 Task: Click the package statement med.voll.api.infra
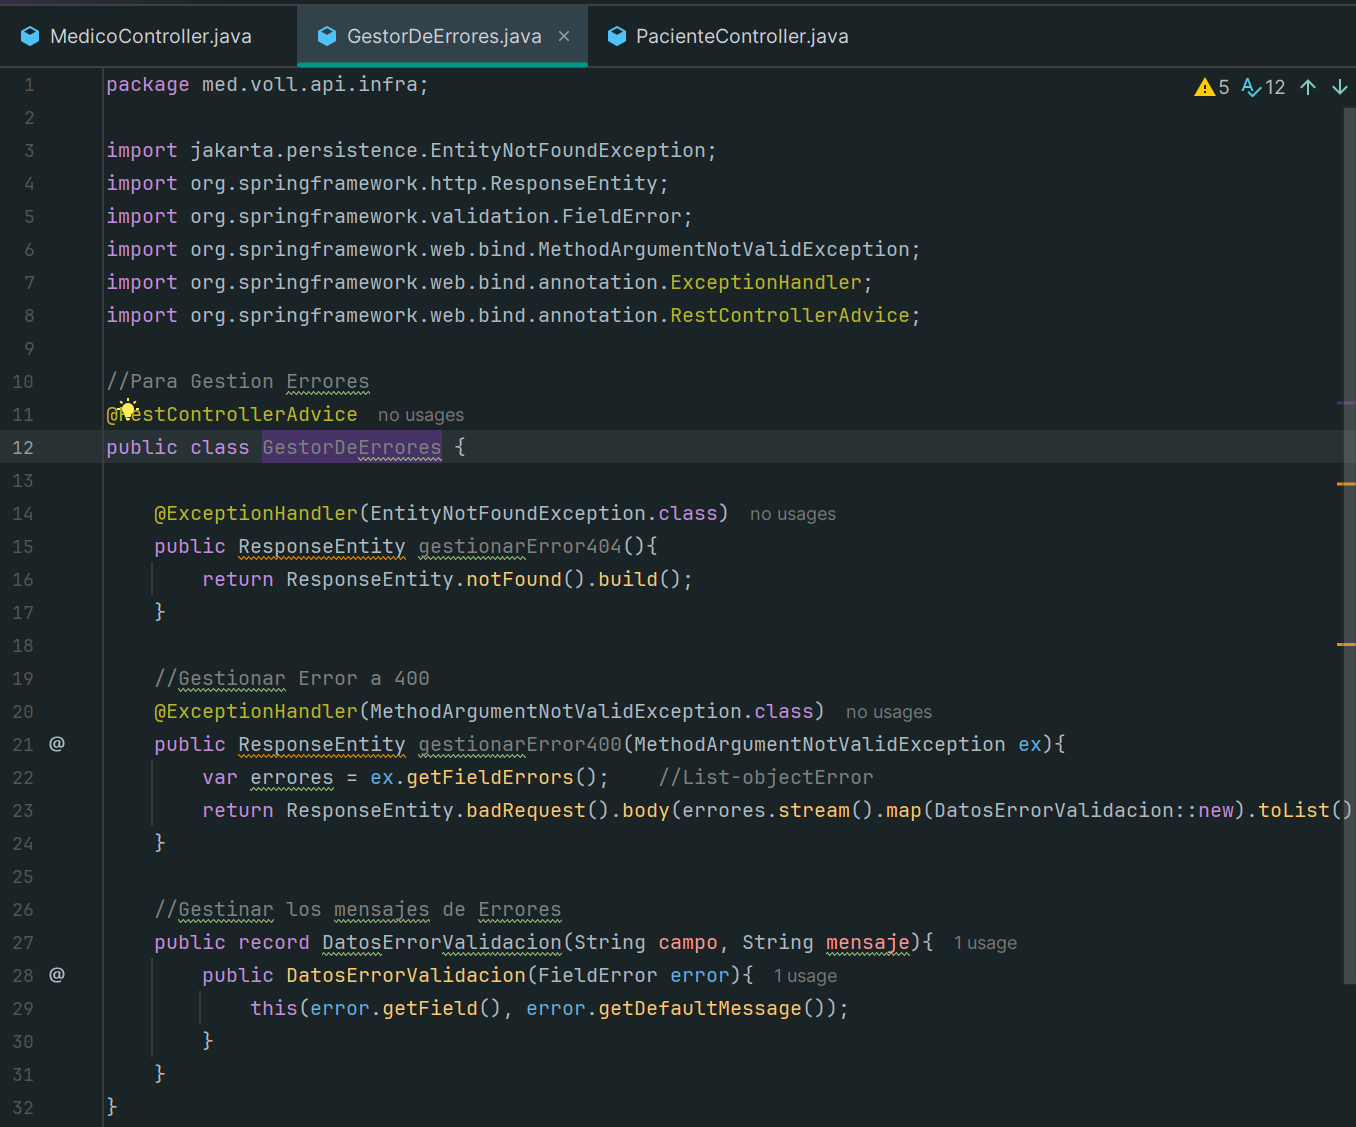(268, 85)
